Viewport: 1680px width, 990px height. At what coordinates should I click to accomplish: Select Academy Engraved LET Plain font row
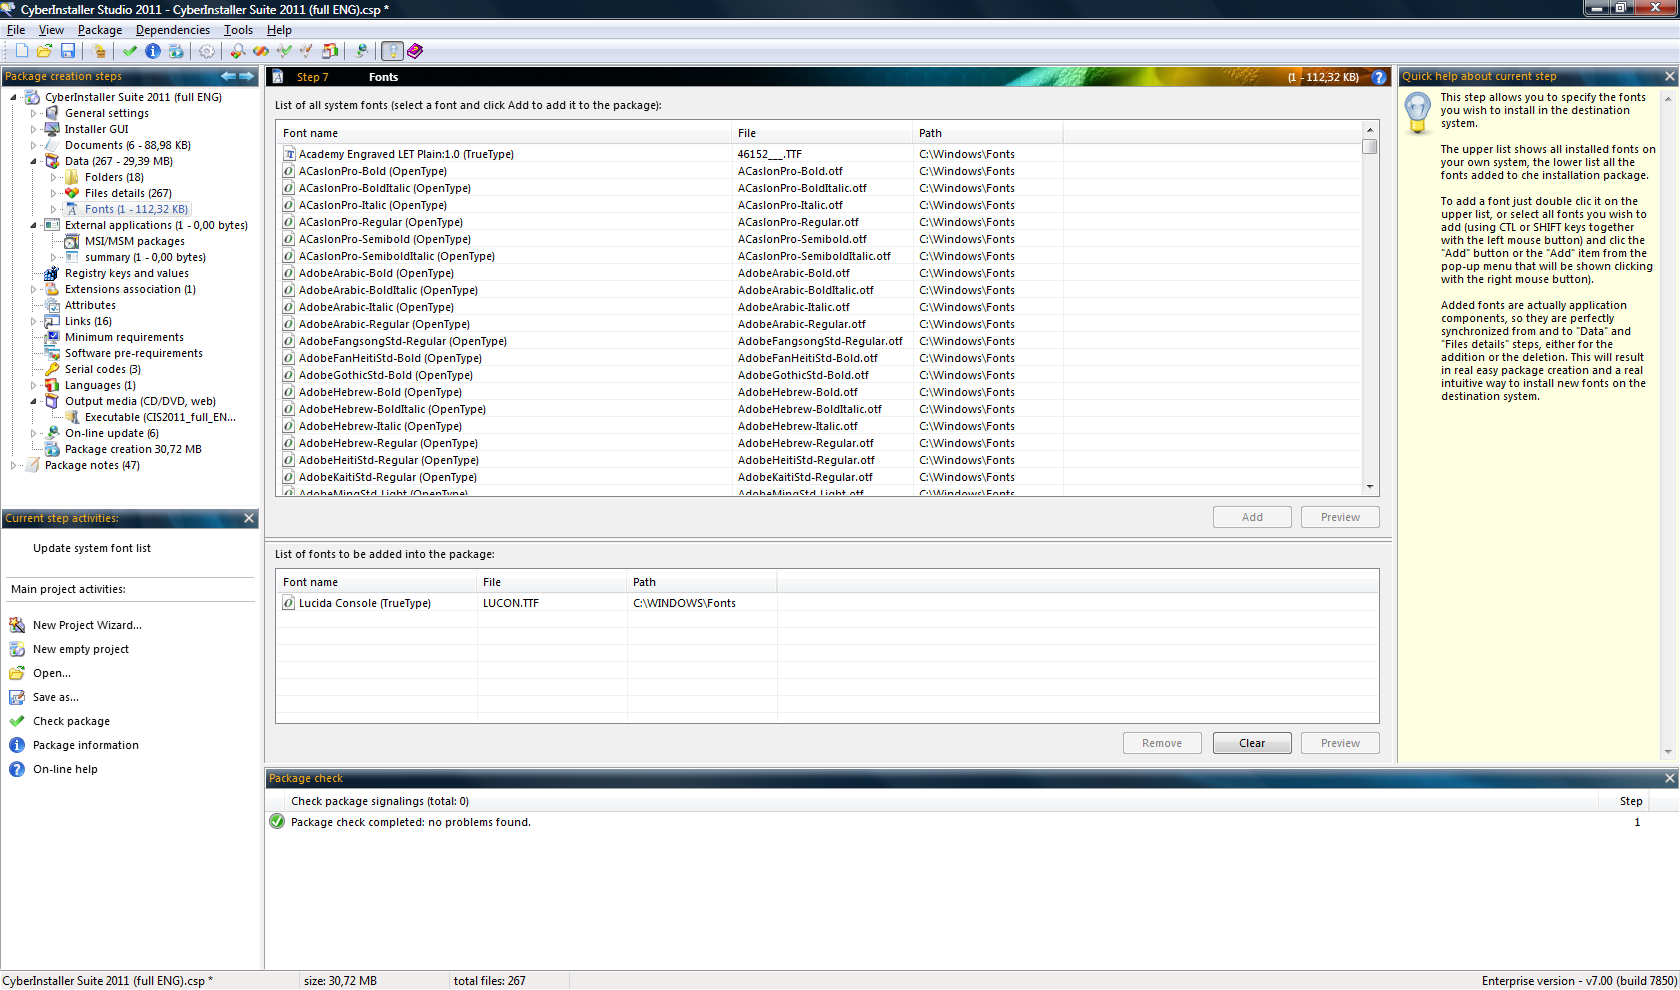(819, 154)
